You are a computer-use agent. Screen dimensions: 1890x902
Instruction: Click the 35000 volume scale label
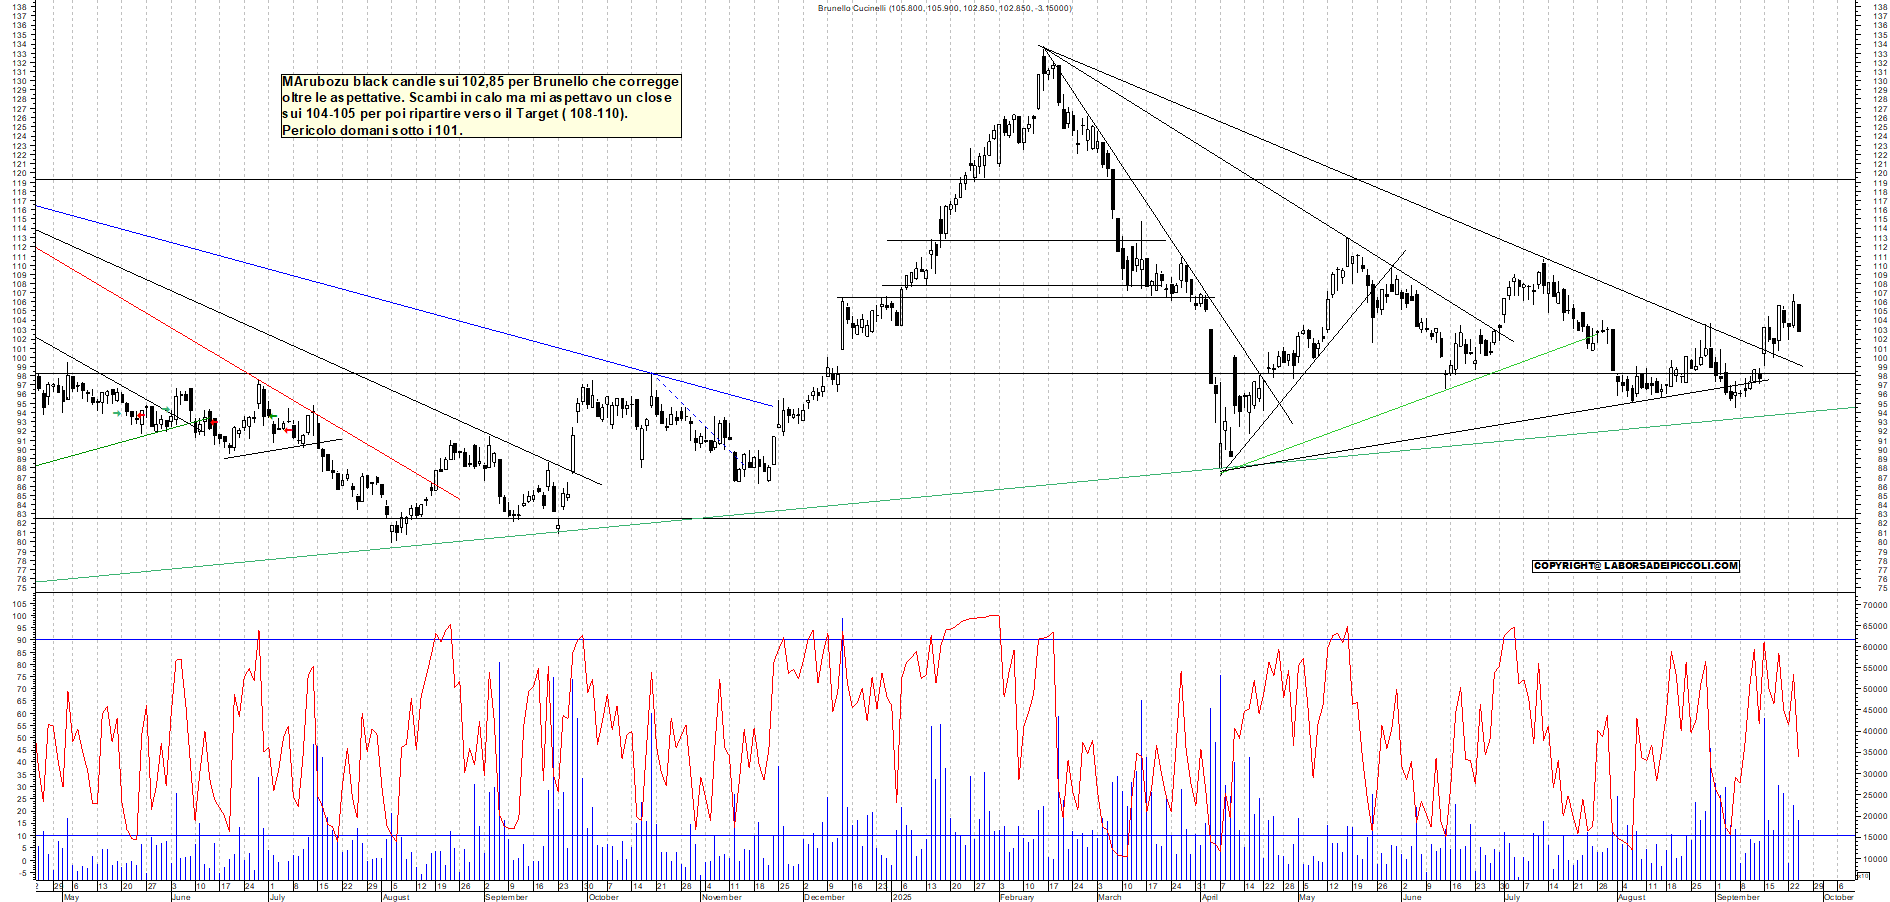(1874, 752)
